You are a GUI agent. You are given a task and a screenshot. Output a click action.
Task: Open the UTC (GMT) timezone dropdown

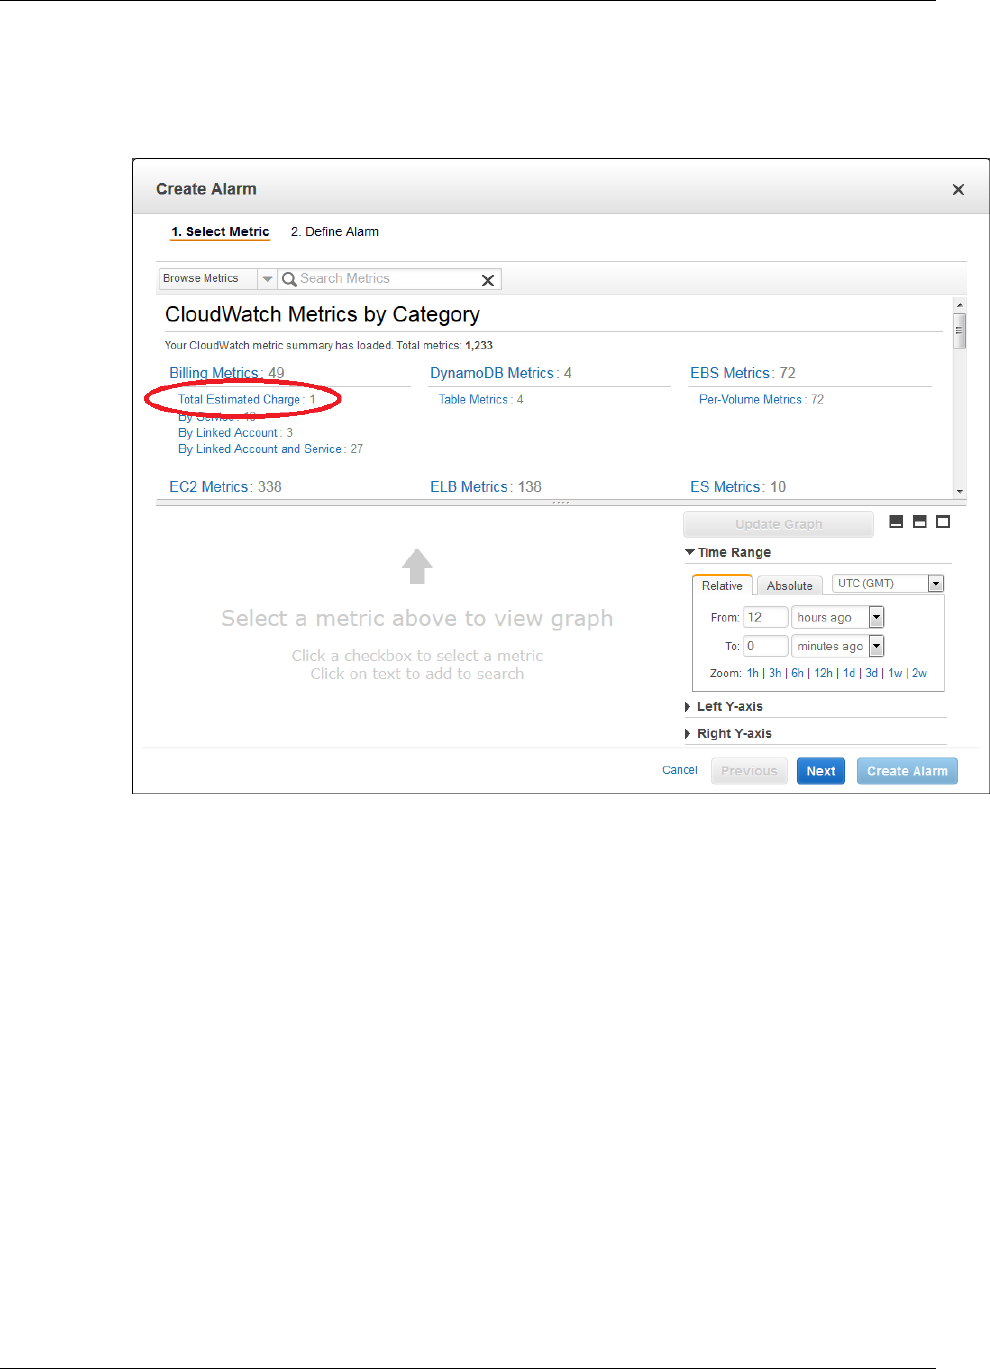coord(936,583)
